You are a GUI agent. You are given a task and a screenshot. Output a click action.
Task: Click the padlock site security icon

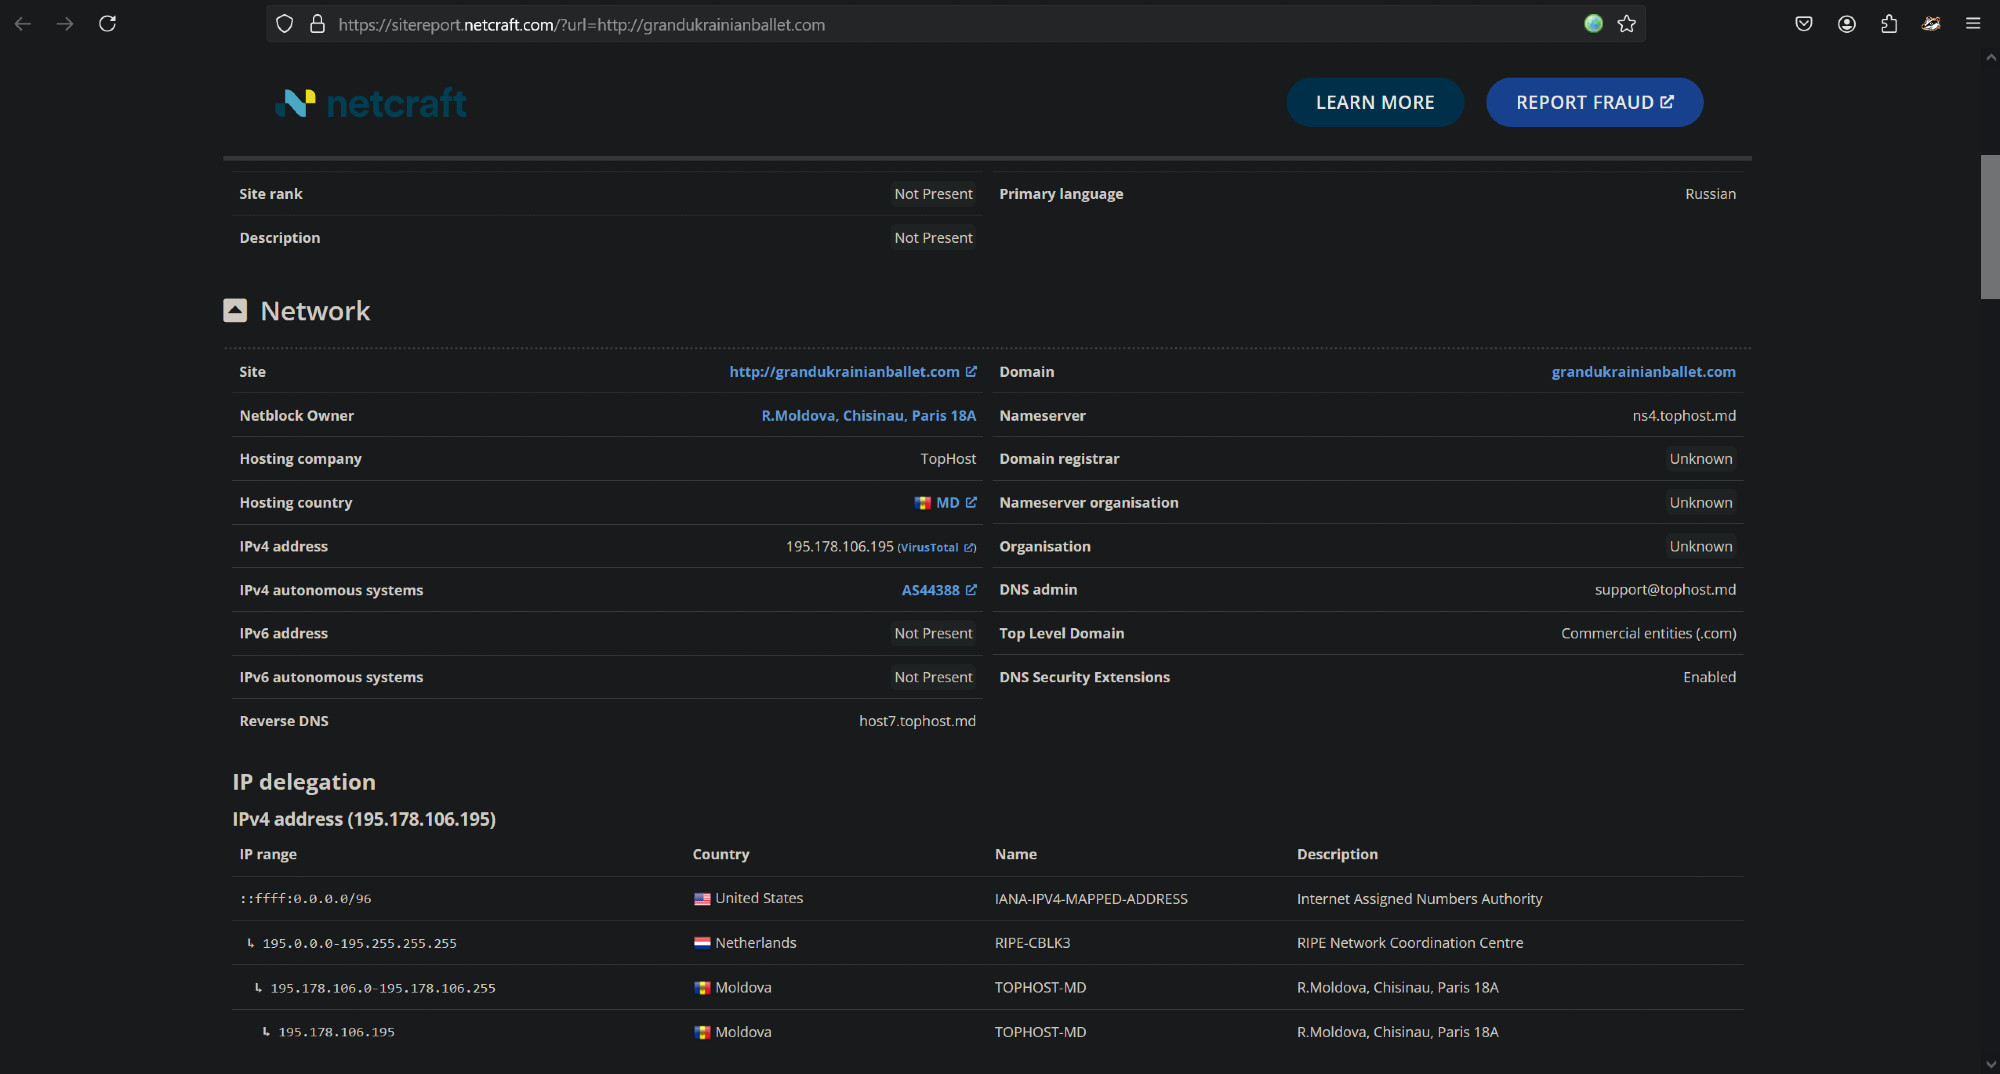point(317,24)
